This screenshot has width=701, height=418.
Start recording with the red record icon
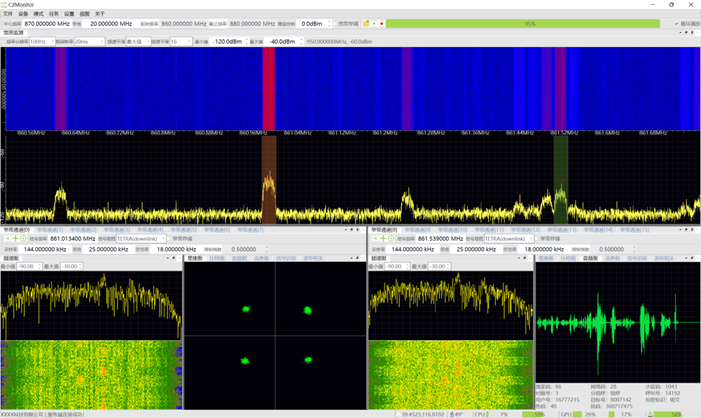[381, 23]
